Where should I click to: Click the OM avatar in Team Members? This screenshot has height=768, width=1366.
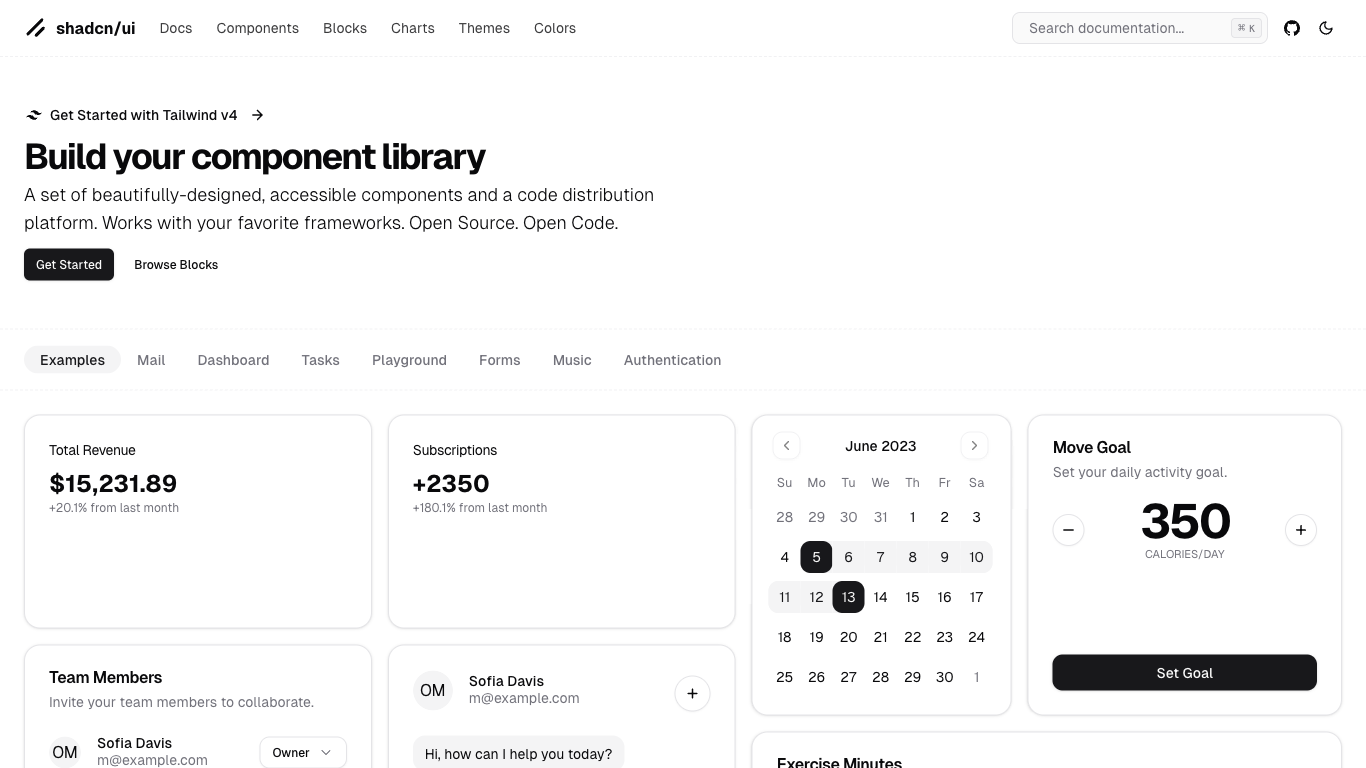pyautogui.click(x=65, y=752)
